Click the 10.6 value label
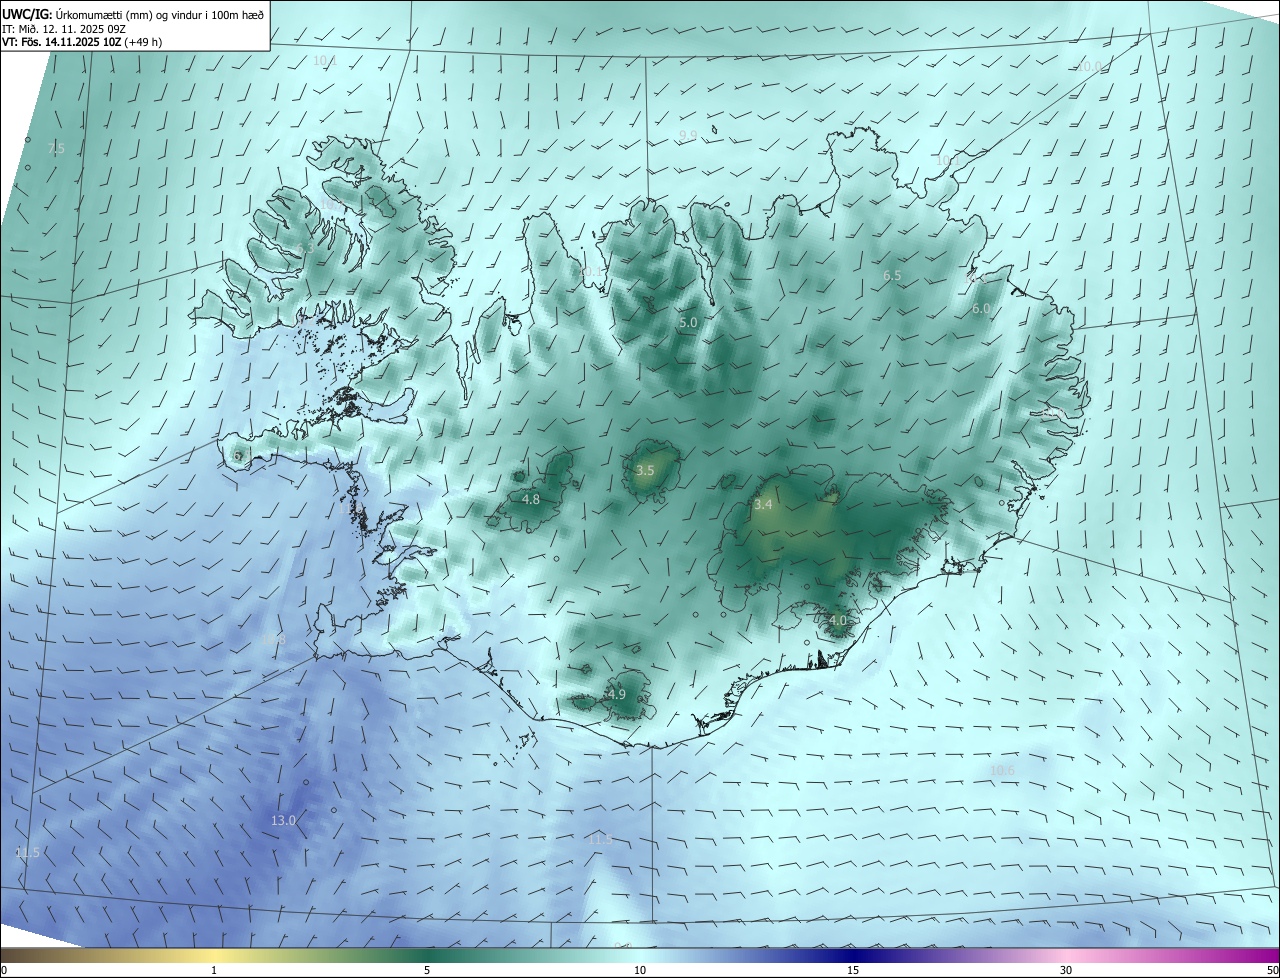This screenshot has height=978, width=1280. click(x=1002, y=770)
